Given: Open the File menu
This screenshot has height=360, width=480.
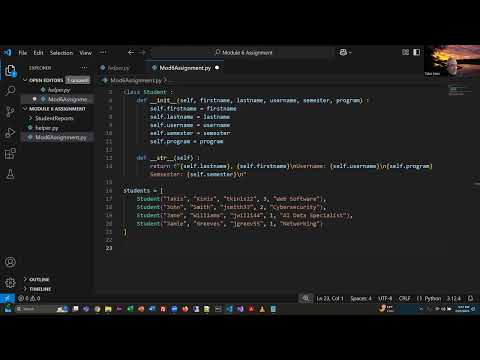Looking at the screenshot, I should [23, 53].
